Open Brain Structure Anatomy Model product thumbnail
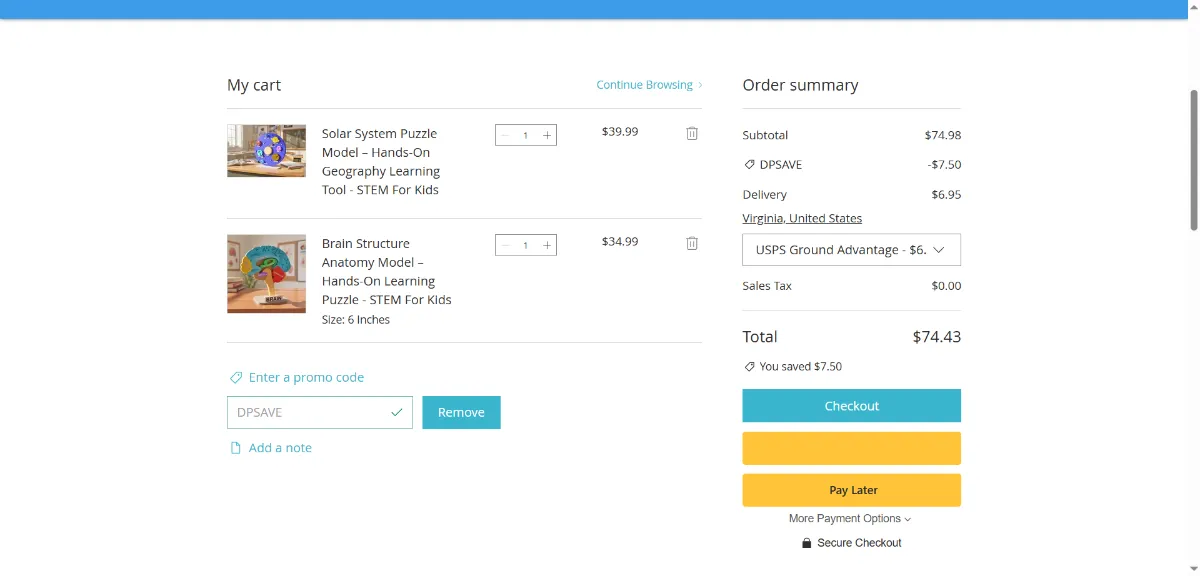This screenshot has height=576, width=1200. [x=266, y=274]
